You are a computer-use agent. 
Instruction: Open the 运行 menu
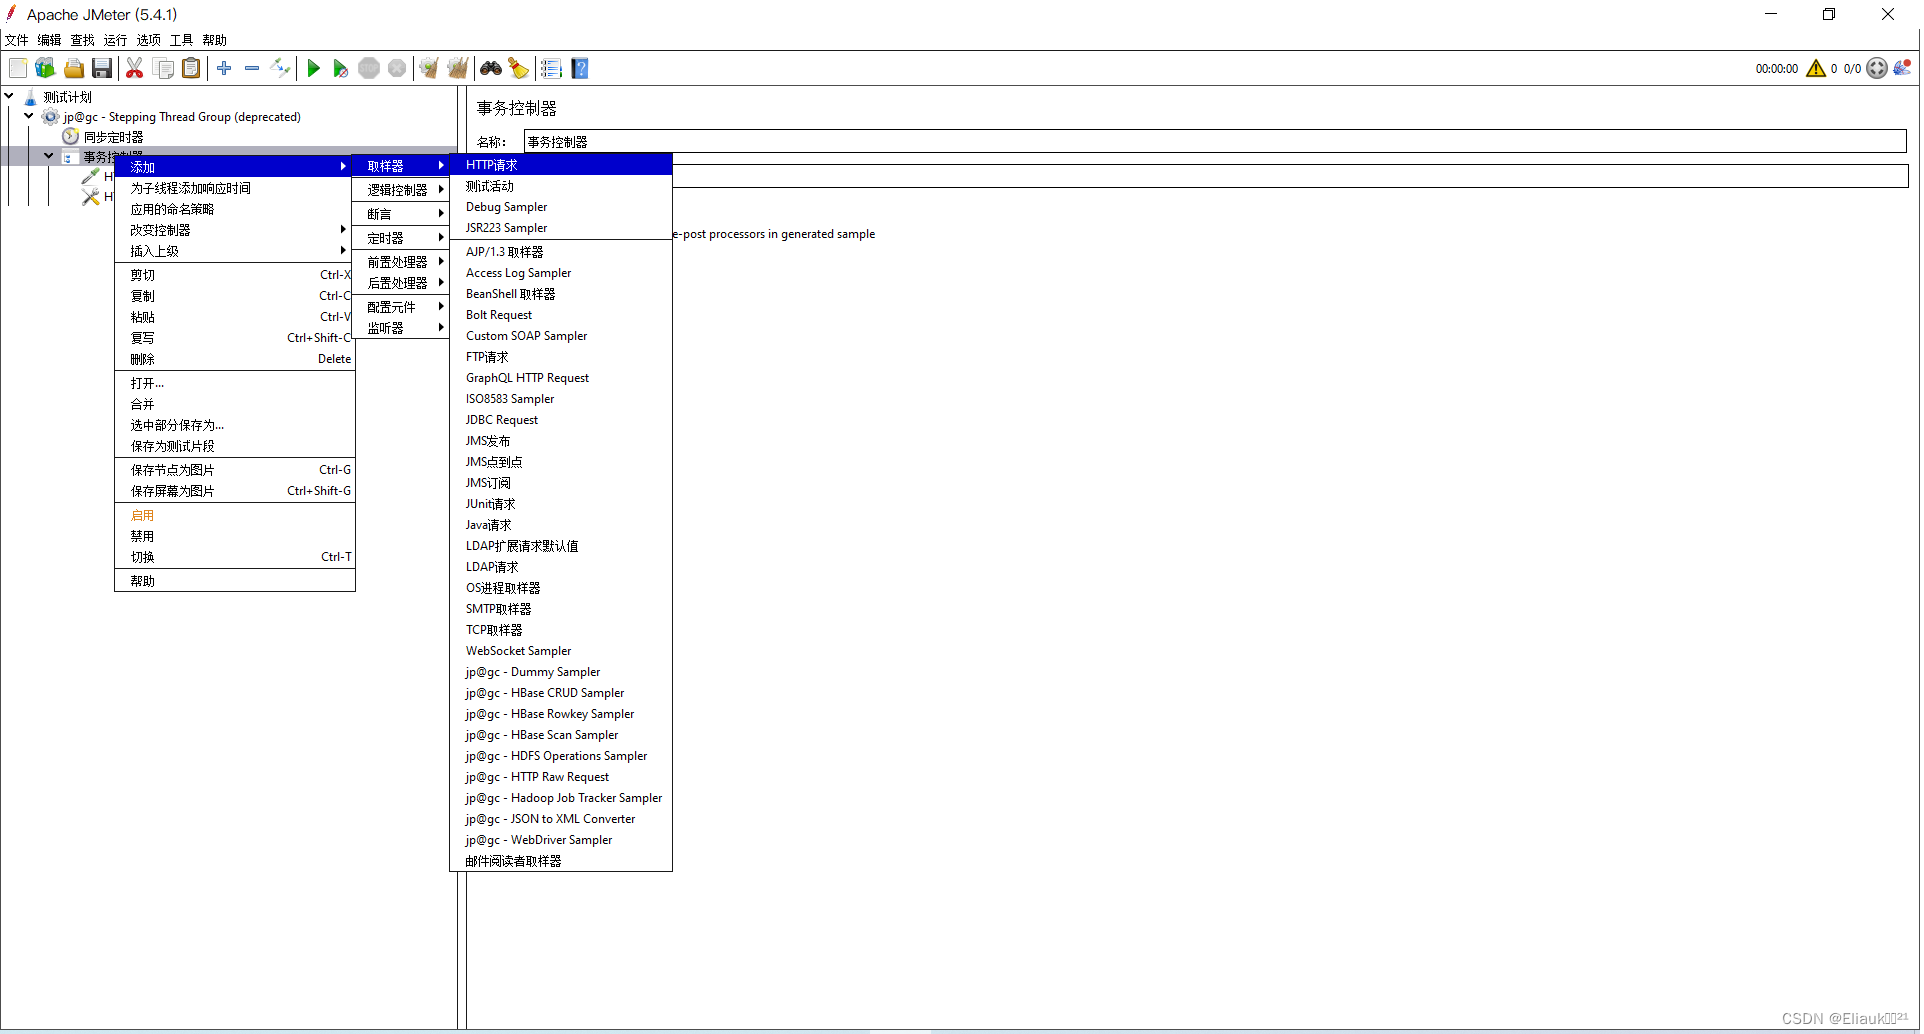coord(116,40)
